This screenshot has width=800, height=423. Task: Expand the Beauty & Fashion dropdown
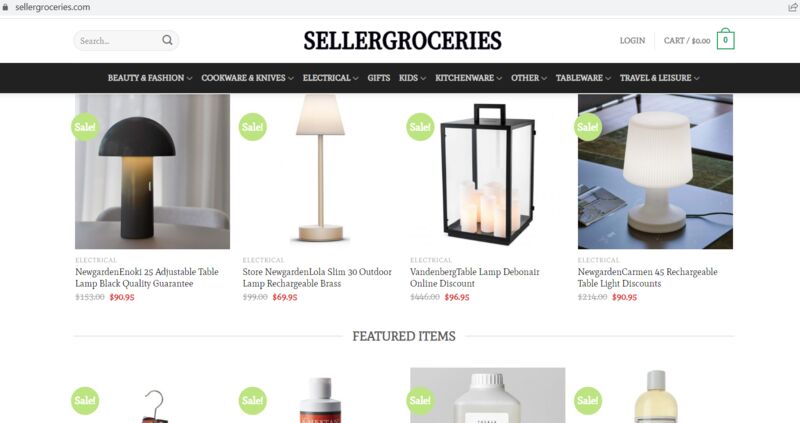pos(149,78)
